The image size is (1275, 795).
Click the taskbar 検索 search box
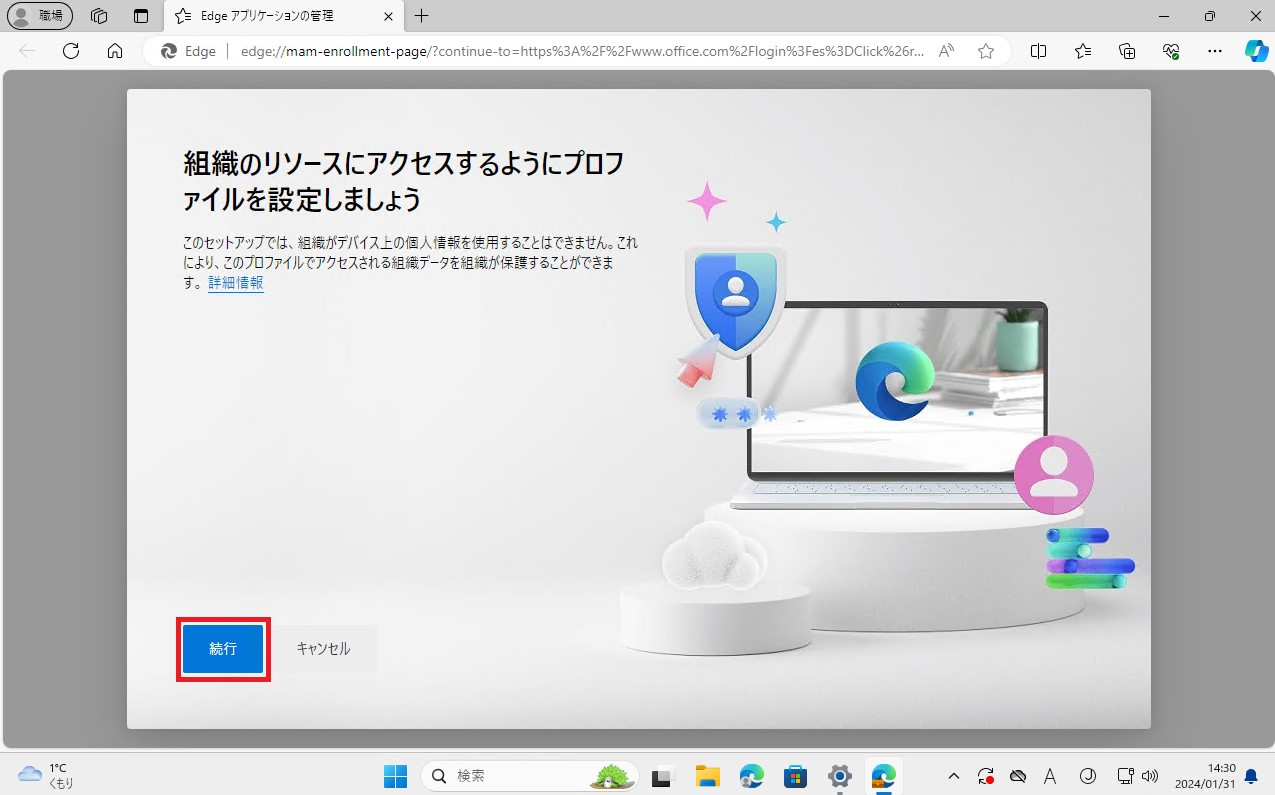click(x=529, y=776)
